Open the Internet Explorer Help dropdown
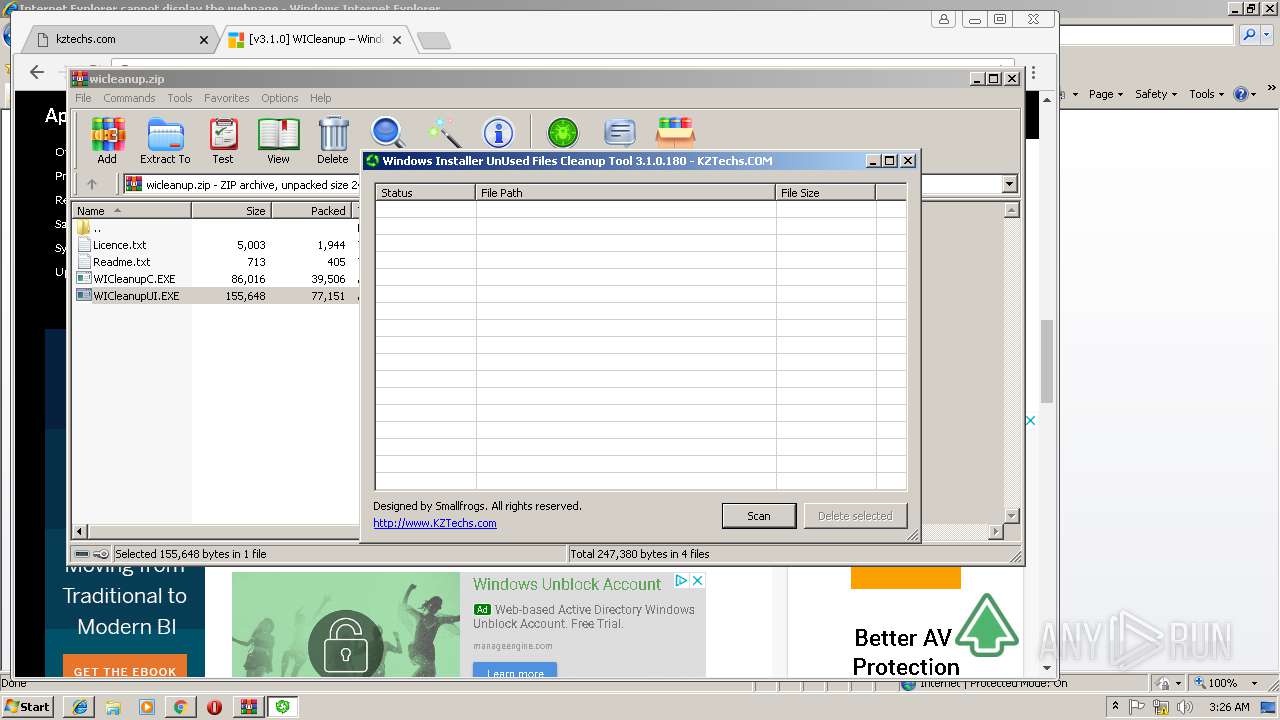The width and height of the screenshot is (1280, 720). (x=1245, y=94)
